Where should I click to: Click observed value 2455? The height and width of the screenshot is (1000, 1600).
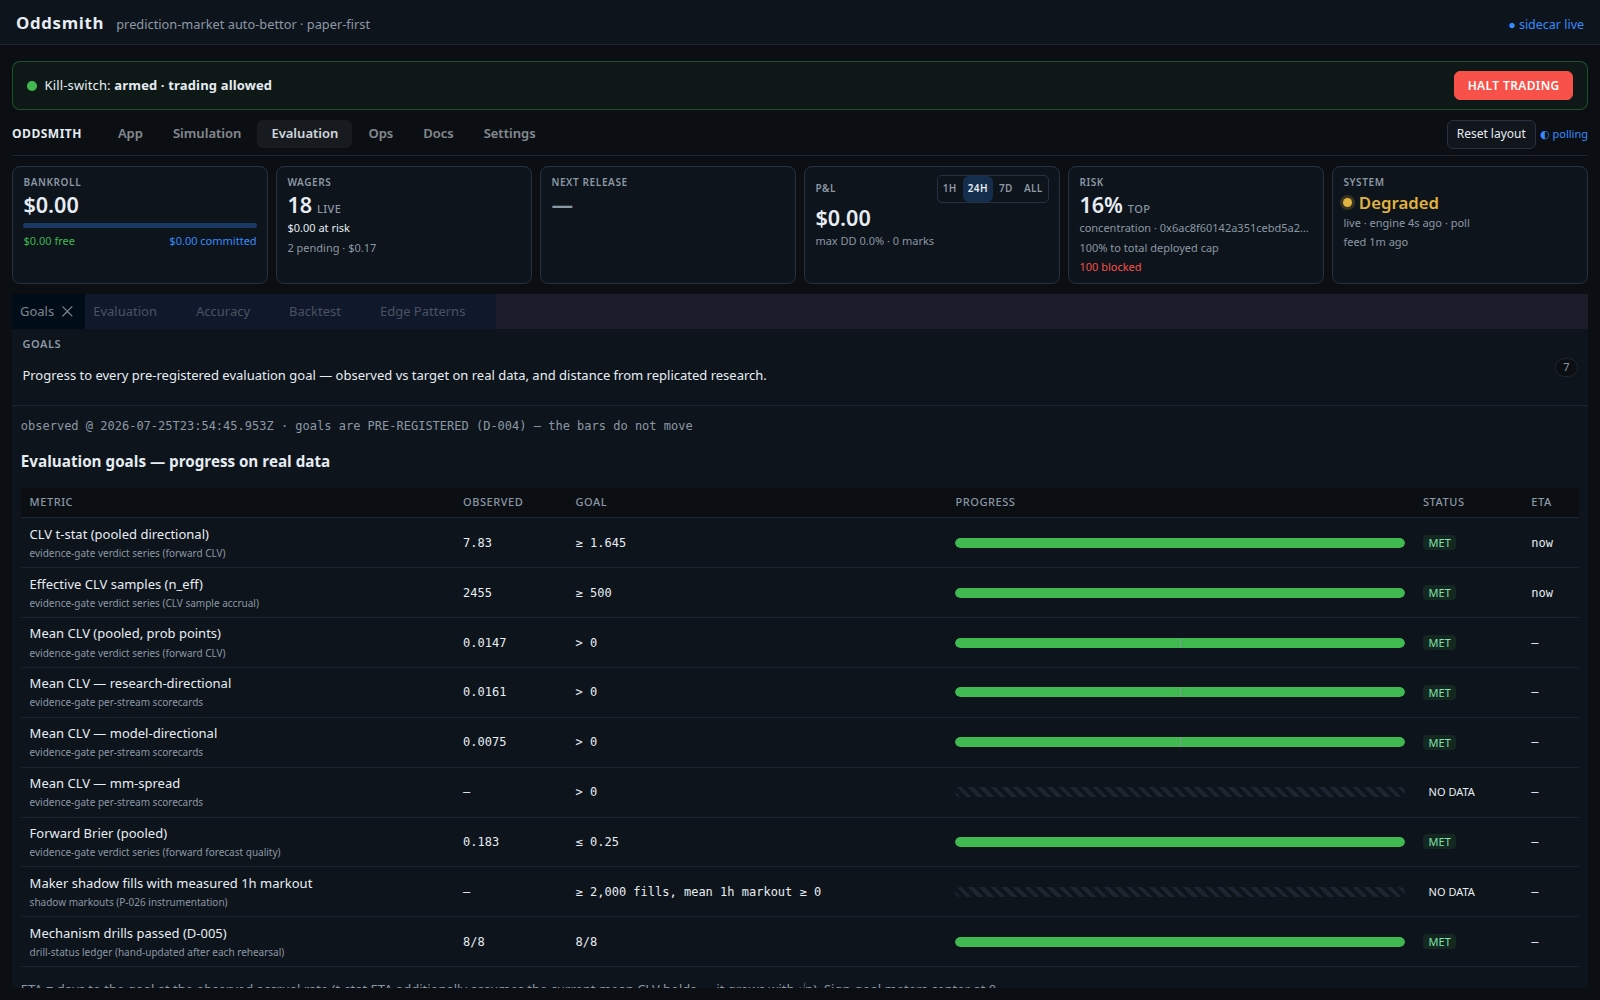click(x=477, y=593)
